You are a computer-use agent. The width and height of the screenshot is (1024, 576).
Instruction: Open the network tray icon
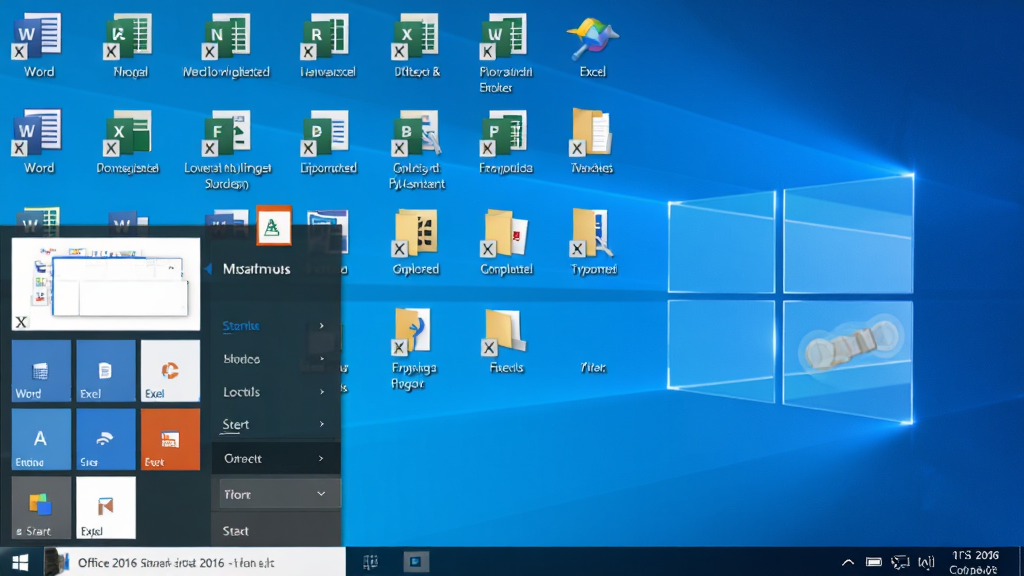(901, 562)
